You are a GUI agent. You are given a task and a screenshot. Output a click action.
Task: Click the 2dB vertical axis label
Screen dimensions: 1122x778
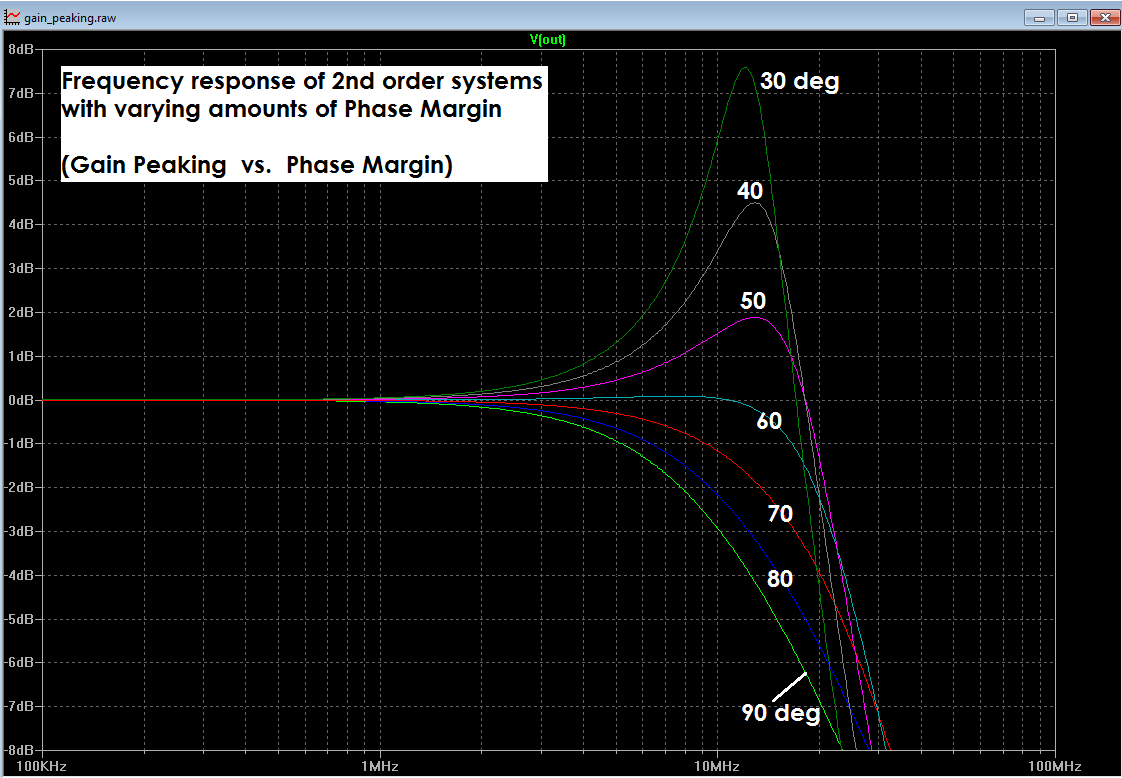[x=21, y=312]
